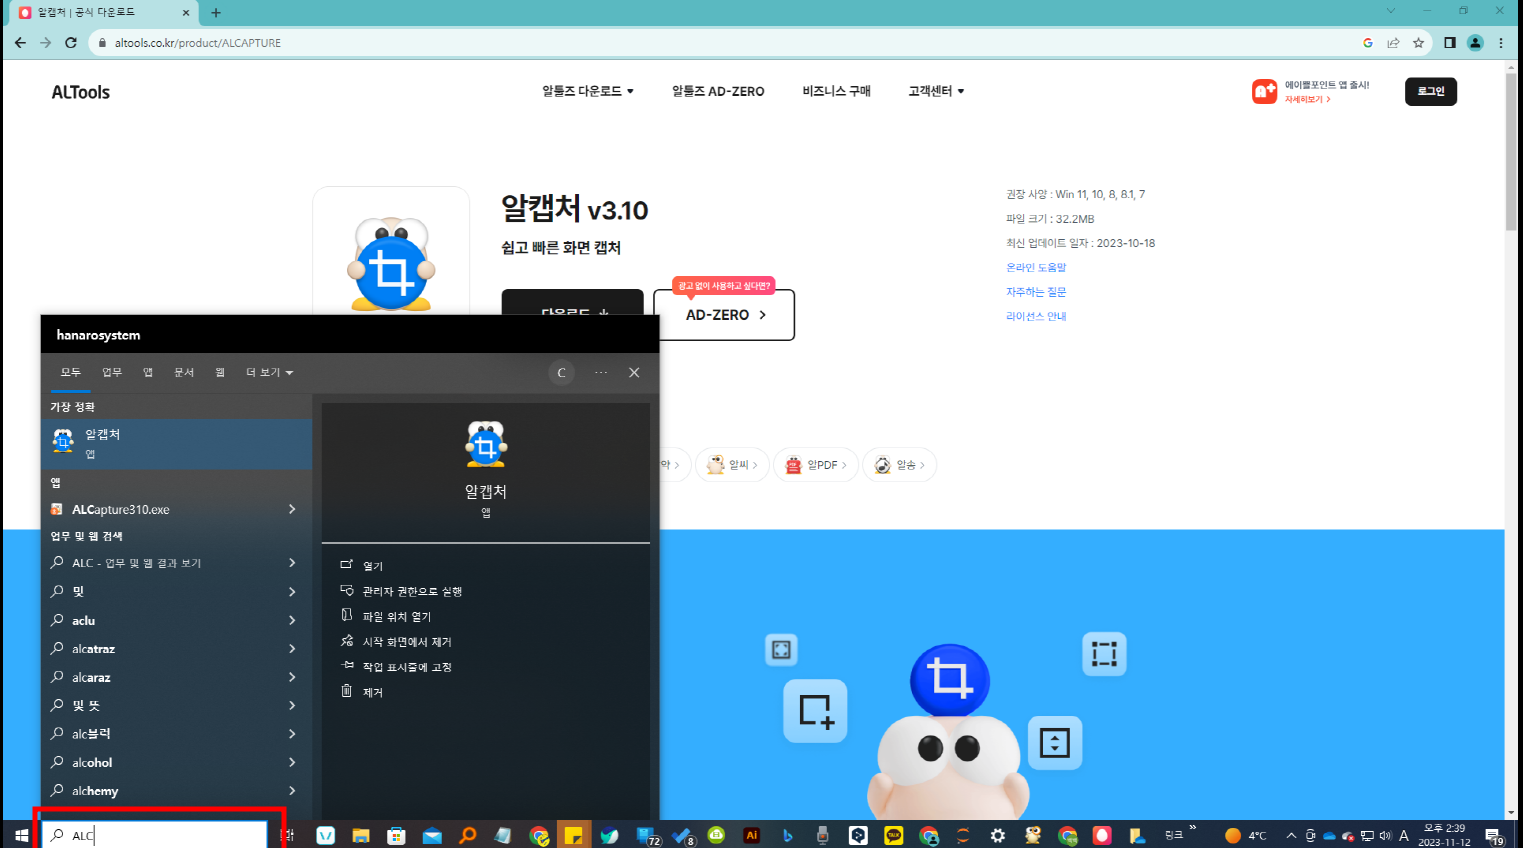Expand arrow for ALCapture310.exe result
Image resolution: width=1523 pixels, height=848 pixels.
pos(292,509)
